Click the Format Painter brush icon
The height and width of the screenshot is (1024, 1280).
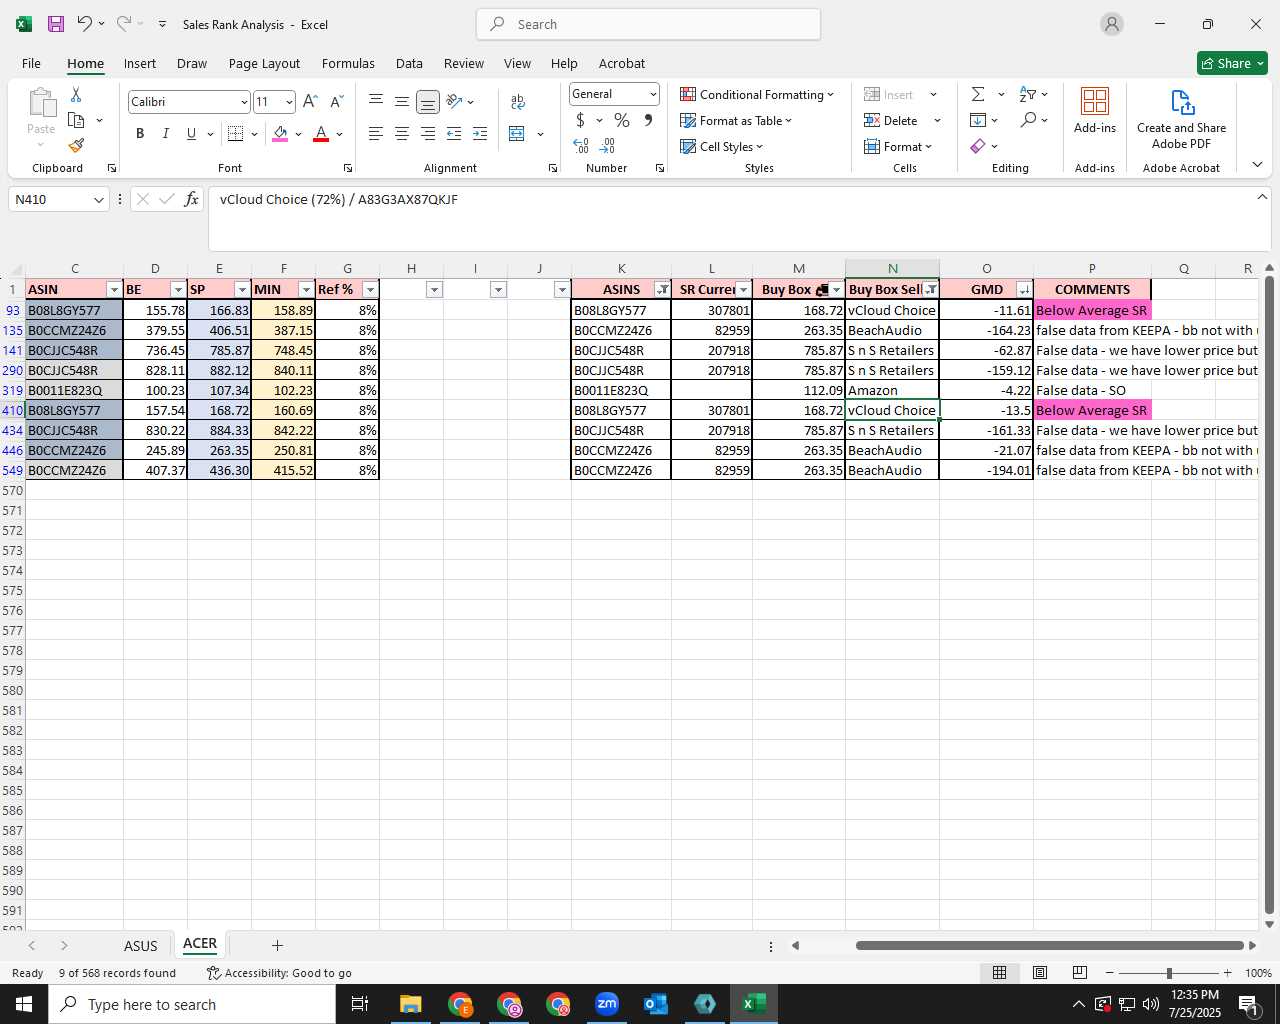pos(76,145)
